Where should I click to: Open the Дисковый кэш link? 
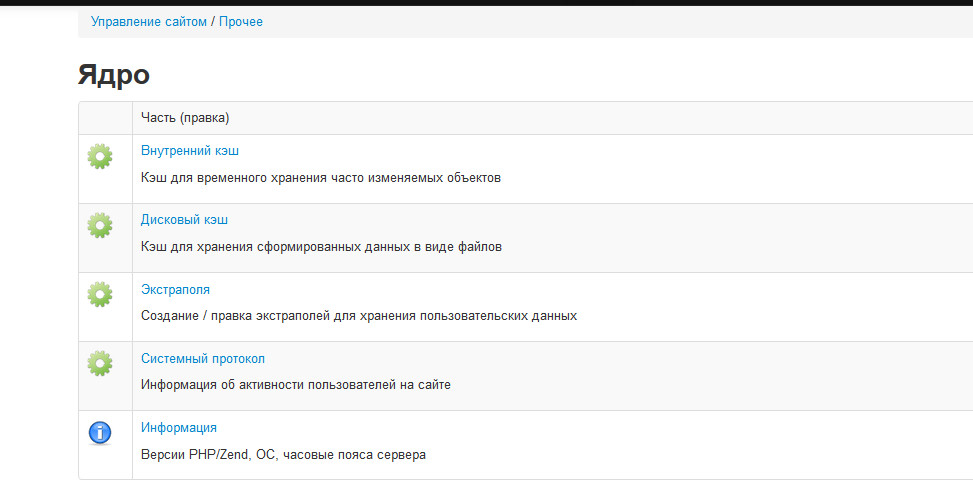coord(184,220)
